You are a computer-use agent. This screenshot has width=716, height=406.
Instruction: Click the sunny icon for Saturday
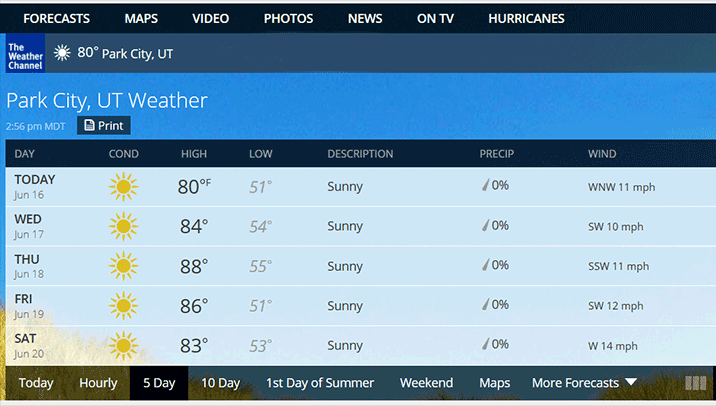(x=123, y=346)
